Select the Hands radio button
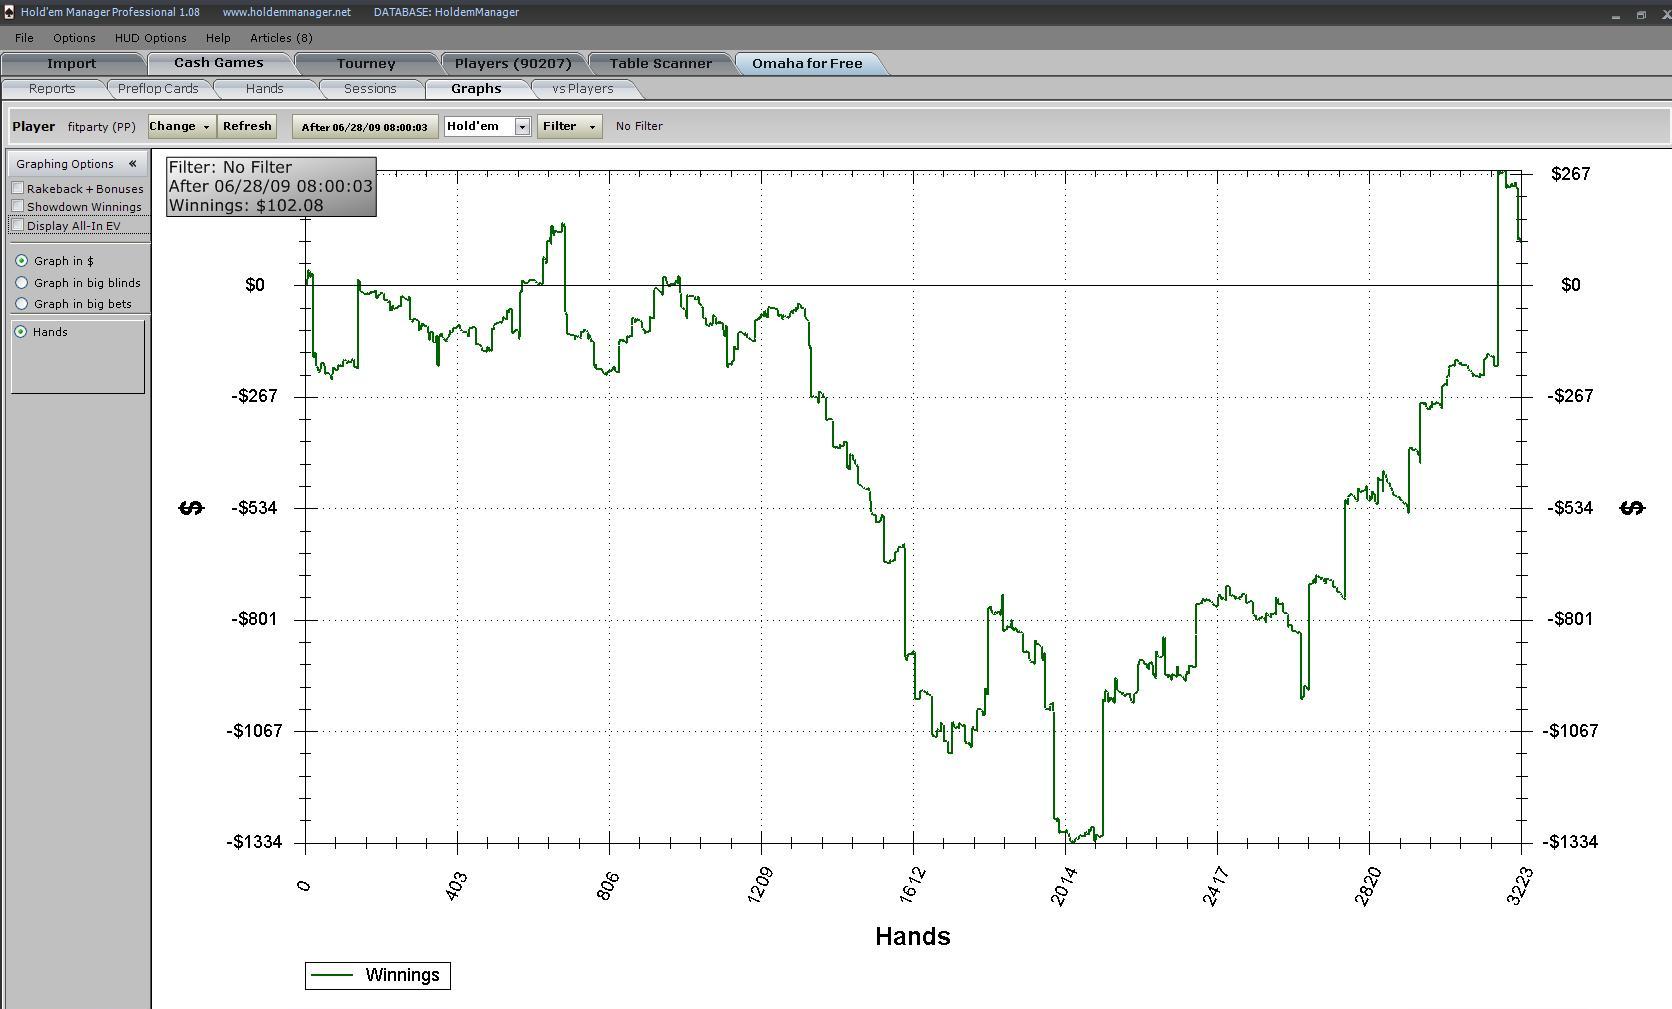Viewport: 1672px width, 1009px height. tap(22, 332)
